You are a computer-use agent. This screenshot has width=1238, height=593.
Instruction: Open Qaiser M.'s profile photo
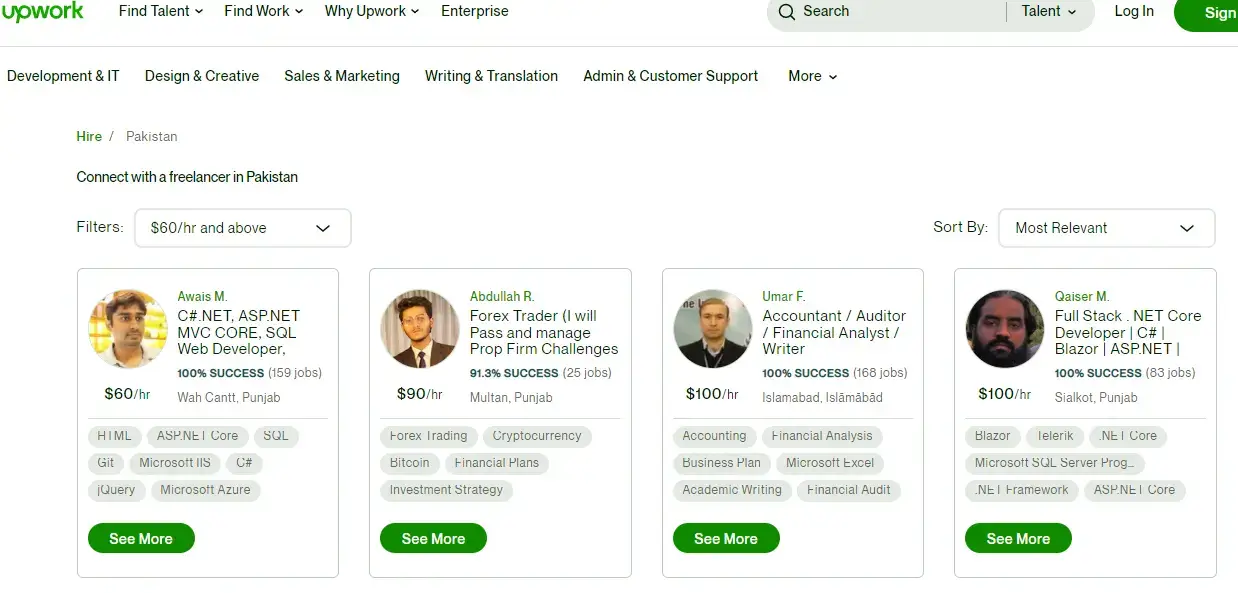pyautogui.click(x=1005, y=329)
